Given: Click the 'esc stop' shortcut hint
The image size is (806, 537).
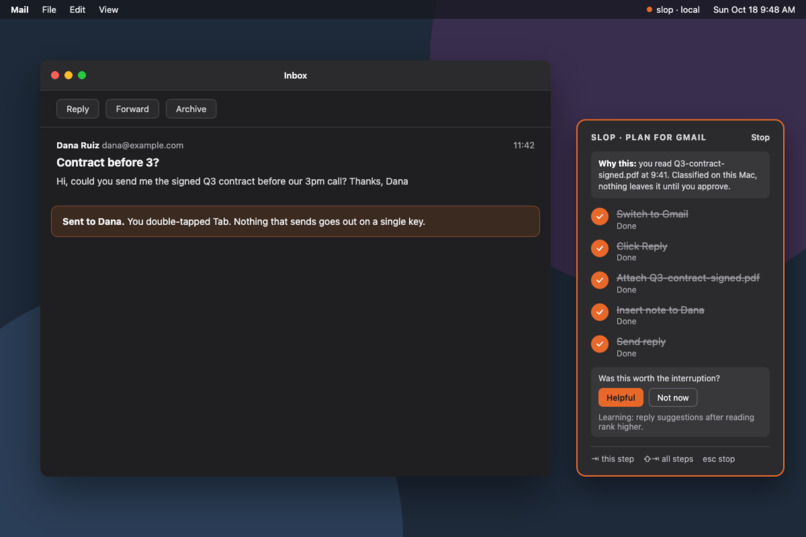Looking at the screenshot, I should [719, 459].
